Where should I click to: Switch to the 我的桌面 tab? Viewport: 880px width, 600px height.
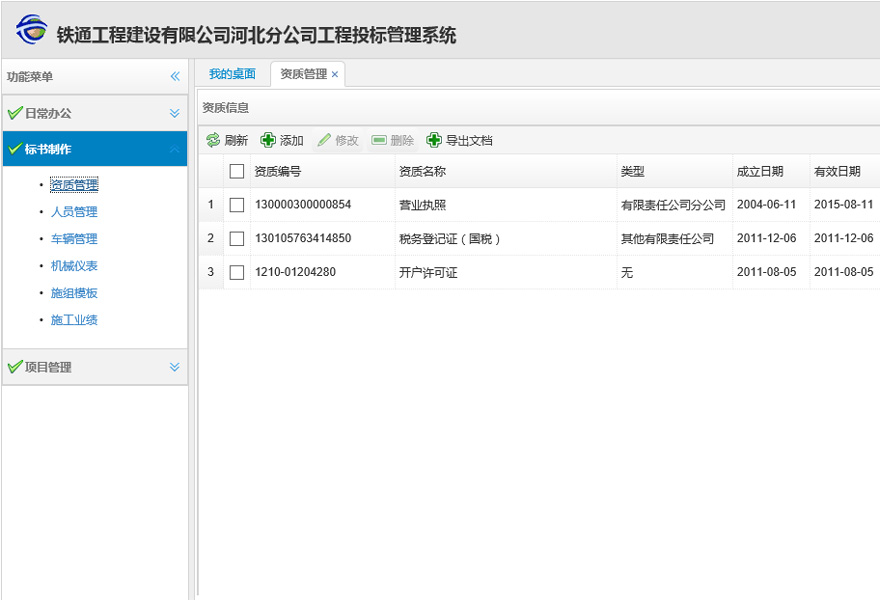(x=233, y=73)
